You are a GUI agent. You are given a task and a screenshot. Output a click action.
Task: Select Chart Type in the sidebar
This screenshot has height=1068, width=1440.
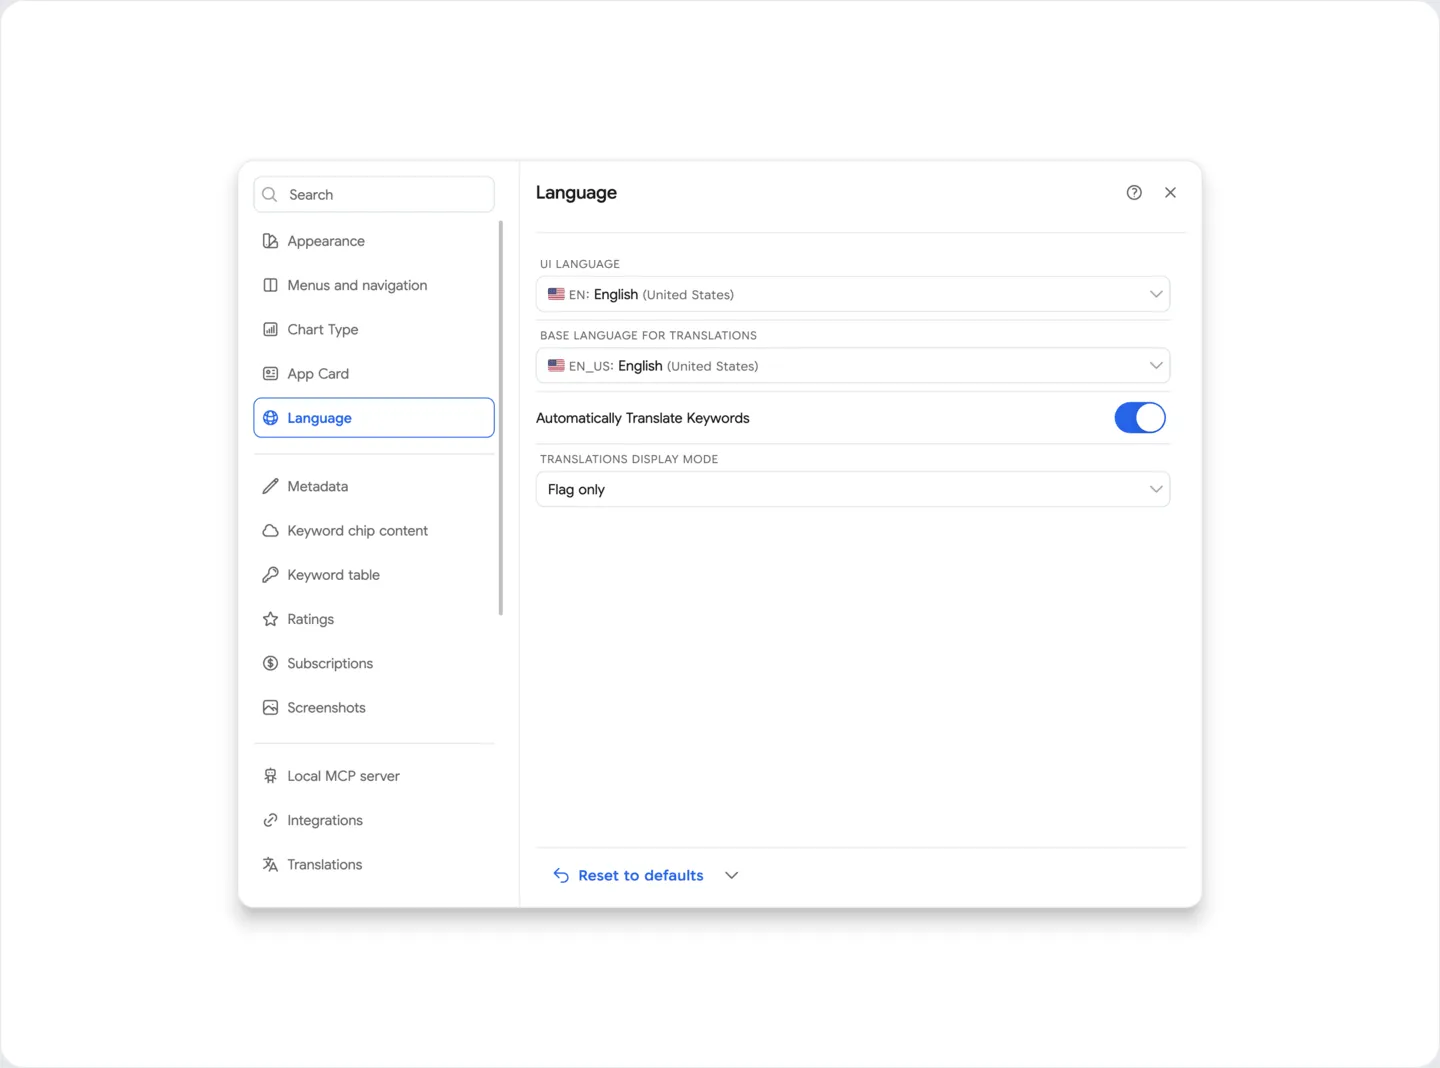pyautogui.click(x=374, y=329)
